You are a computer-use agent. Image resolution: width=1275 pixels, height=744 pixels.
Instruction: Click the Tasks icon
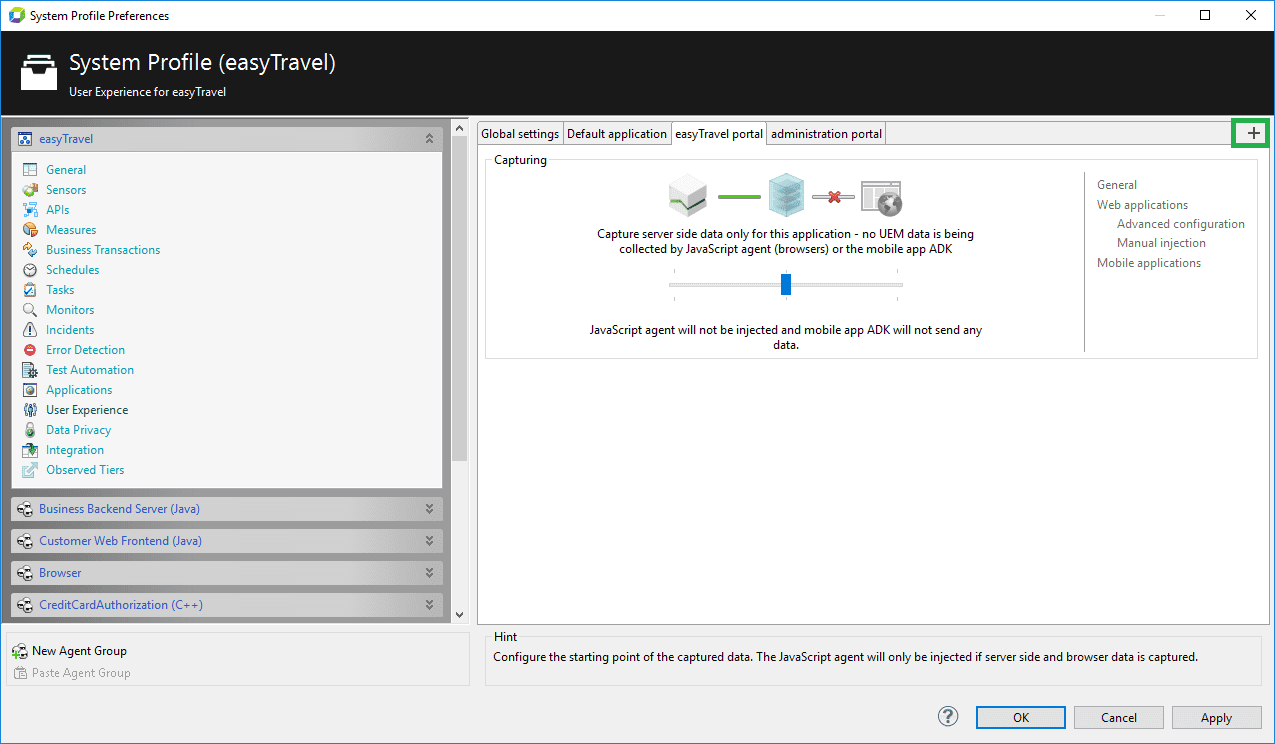pos(29,290)
